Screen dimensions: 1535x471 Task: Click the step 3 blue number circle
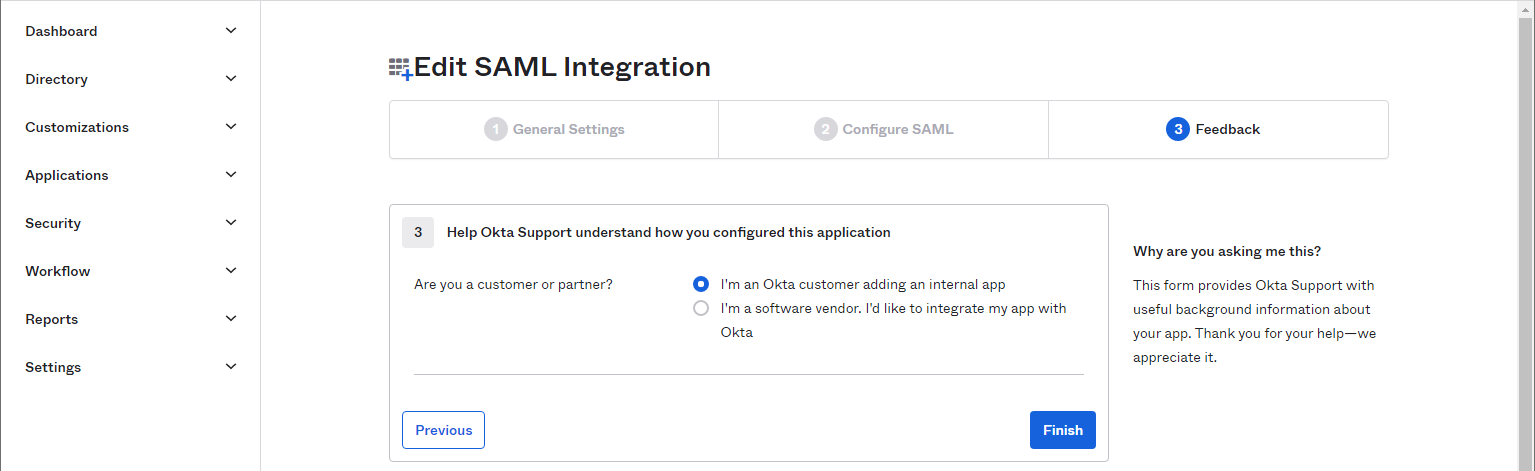(1178, 129)
